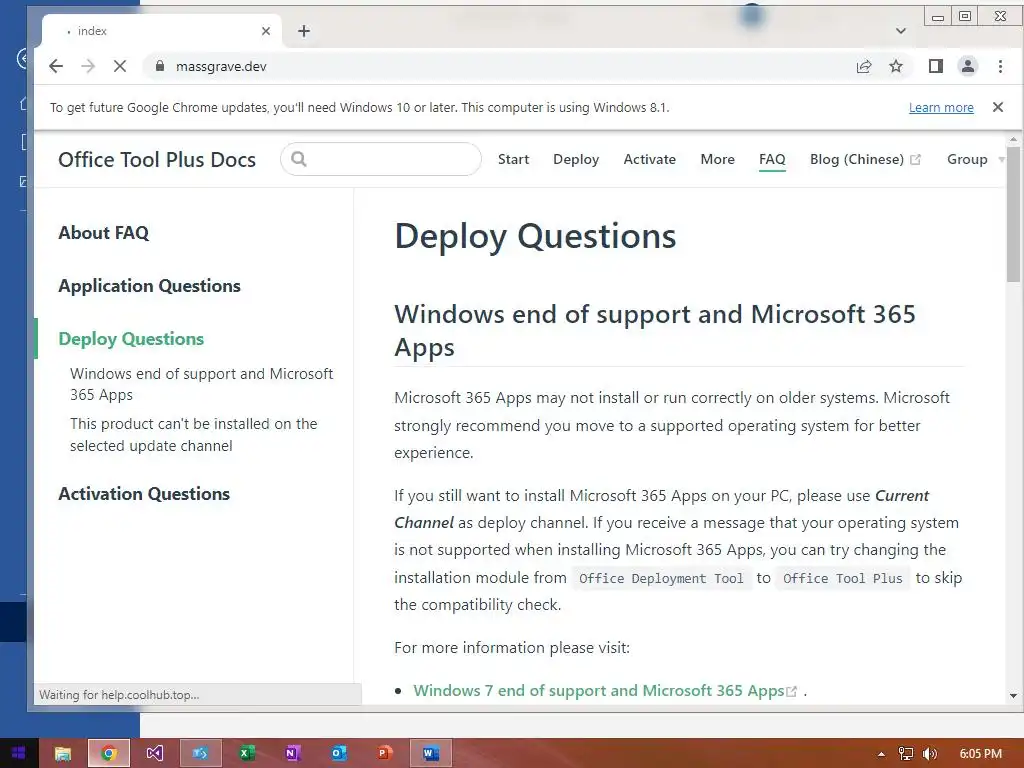The width and height of the screenshot is (1024, 768).
Task: Open network status tray icon
Action: 905,754
